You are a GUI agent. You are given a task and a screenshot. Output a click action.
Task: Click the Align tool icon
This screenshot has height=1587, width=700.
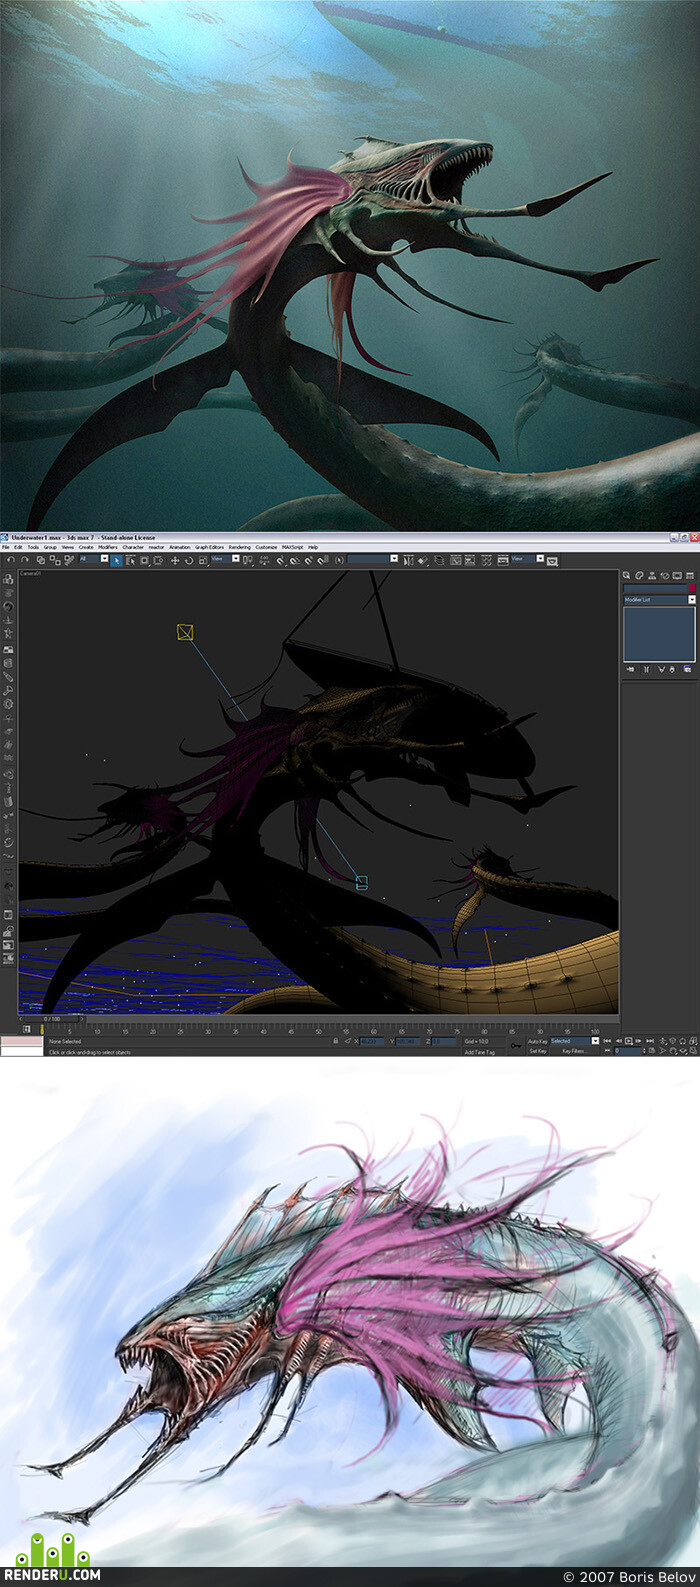click(424, 560)
